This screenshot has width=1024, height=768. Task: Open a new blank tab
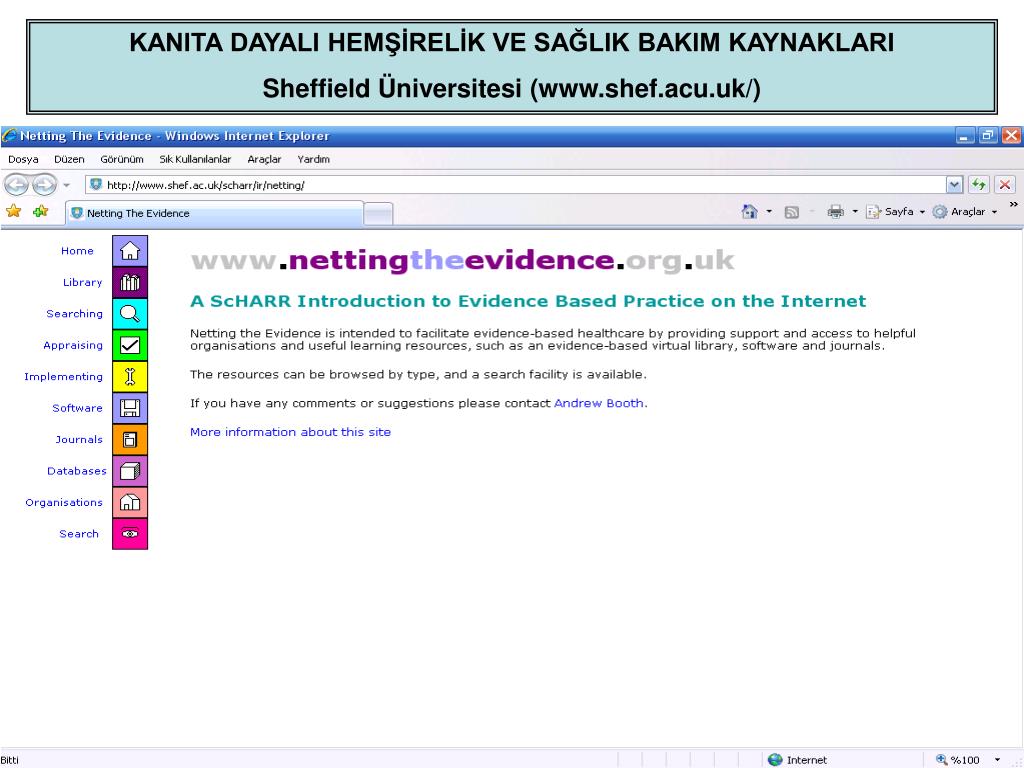(x=378, y=214)
